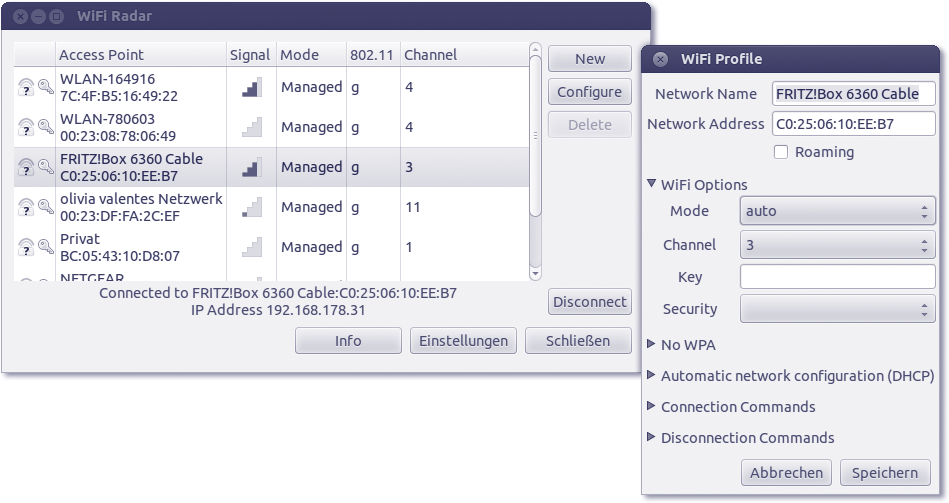Expand the No WPA section
Screen dimensions: 949x503
[653, 345]
